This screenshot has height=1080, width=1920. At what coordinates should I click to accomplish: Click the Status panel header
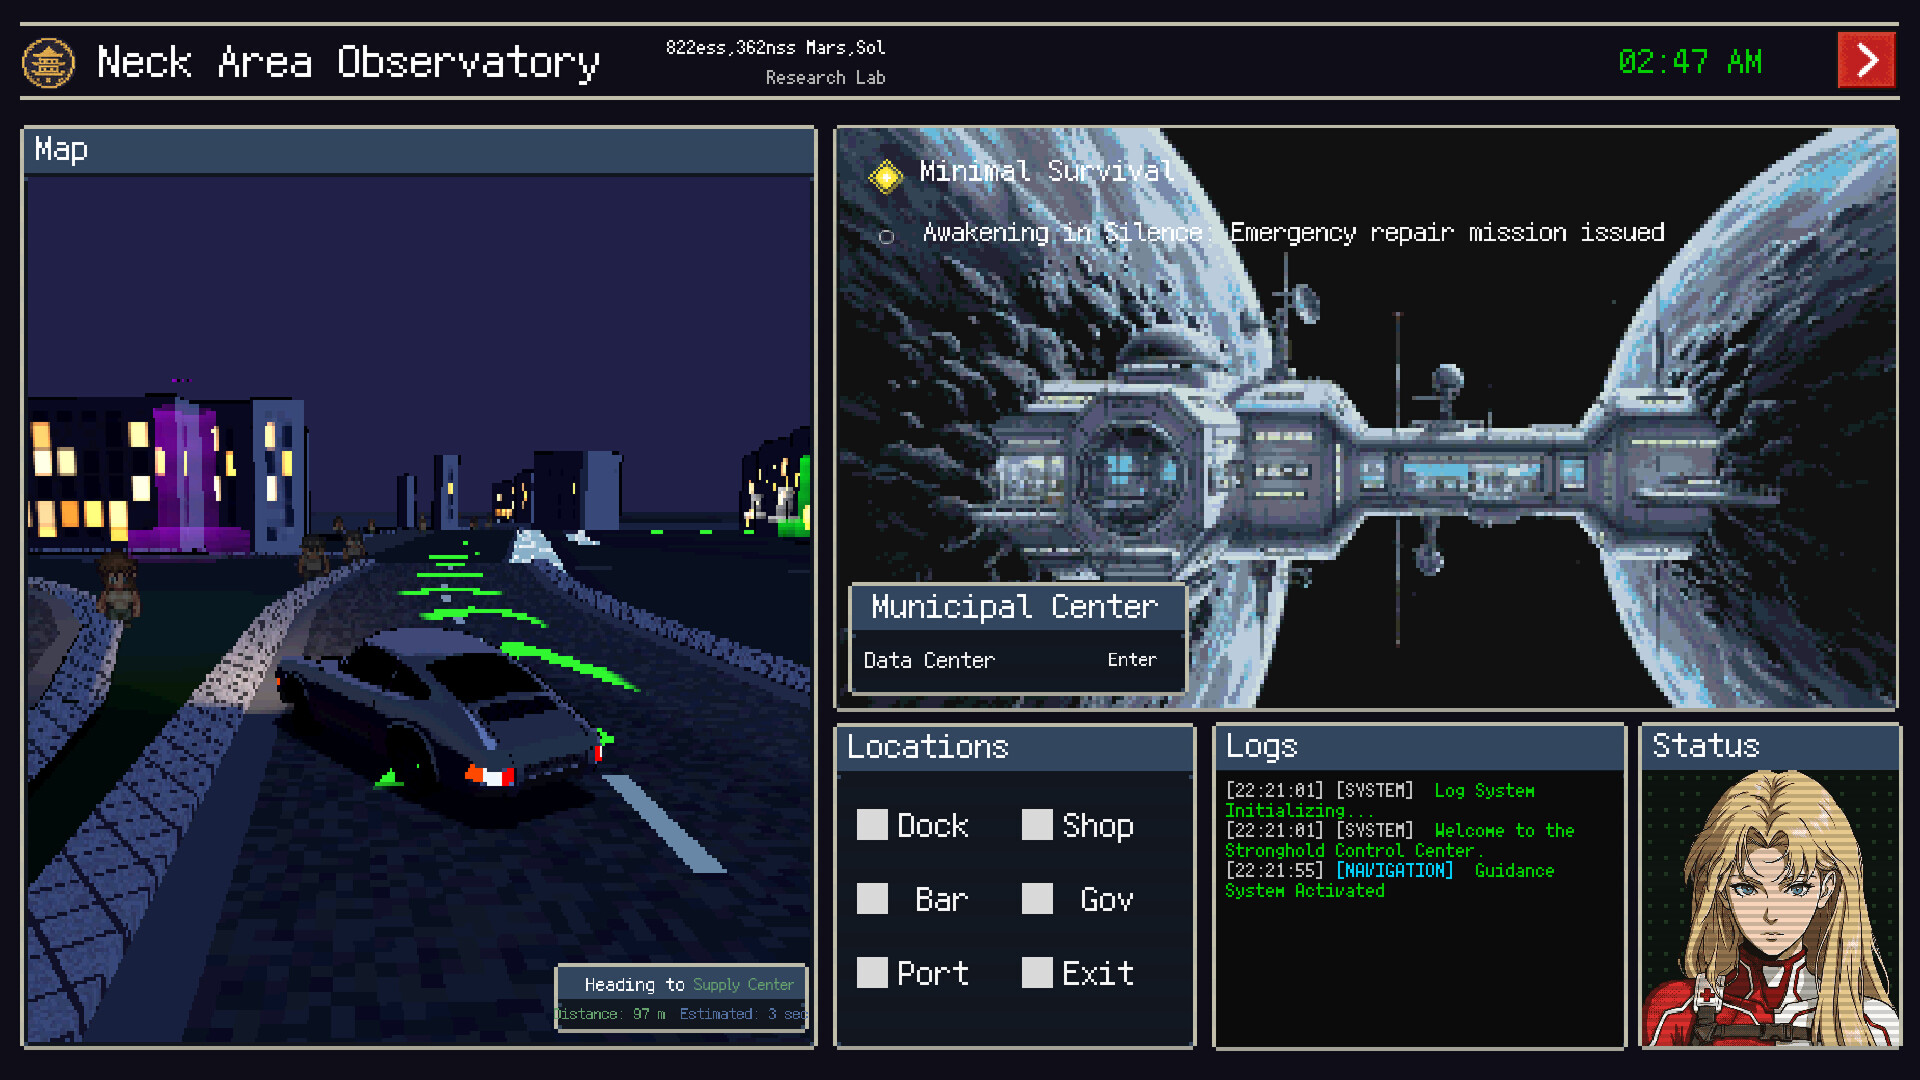coord(1769,747)
